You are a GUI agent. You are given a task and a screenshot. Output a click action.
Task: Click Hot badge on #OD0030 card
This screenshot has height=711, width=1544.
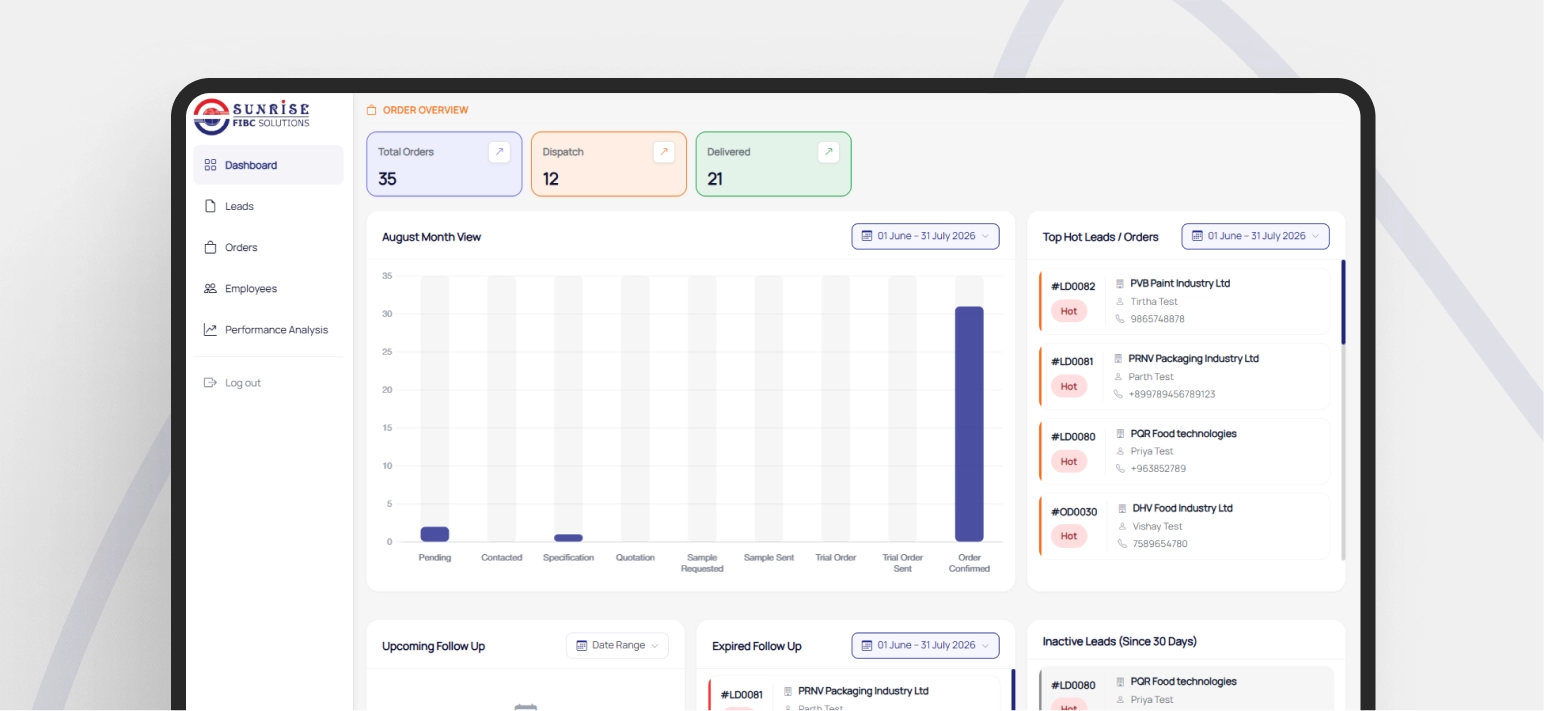[x=1069, y=536]
